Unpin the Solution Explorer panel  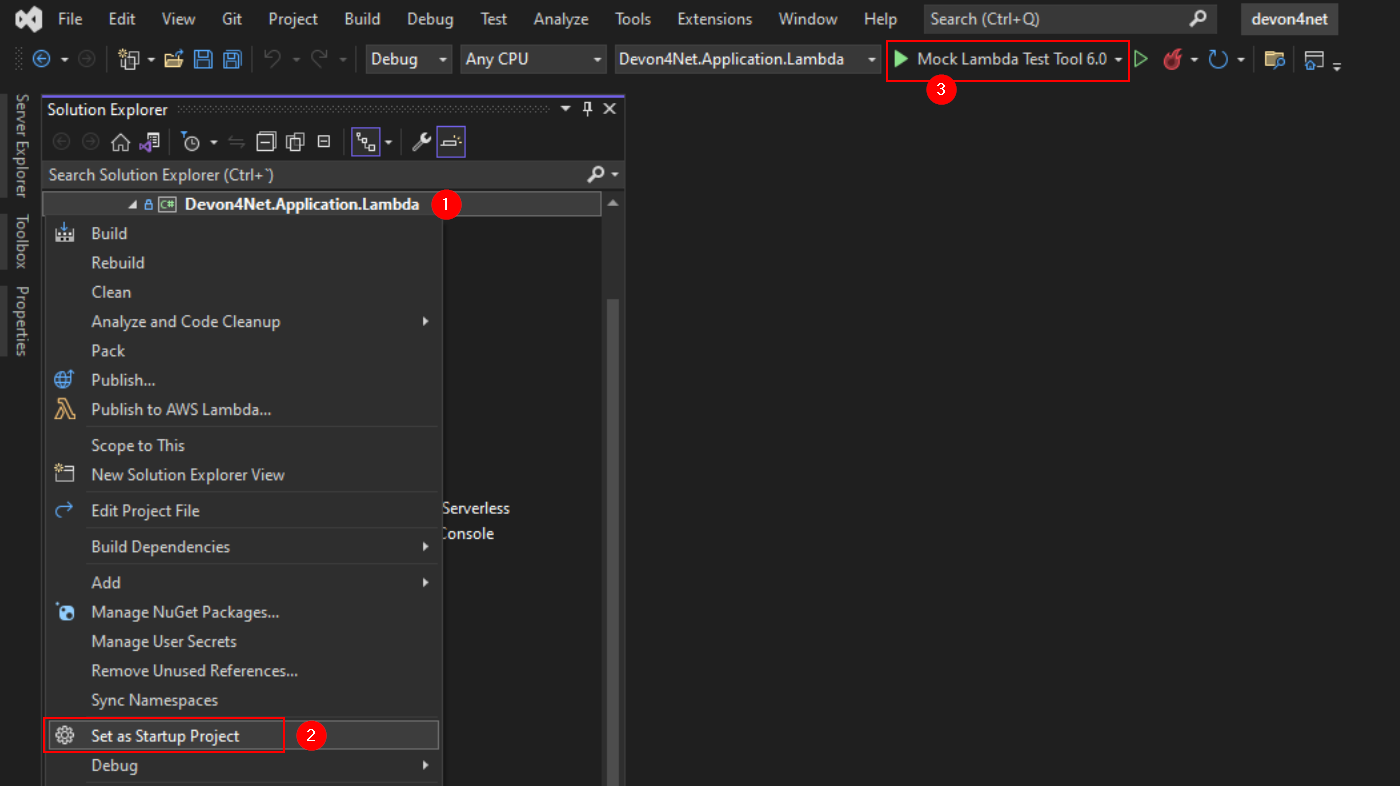coord(586,108)
